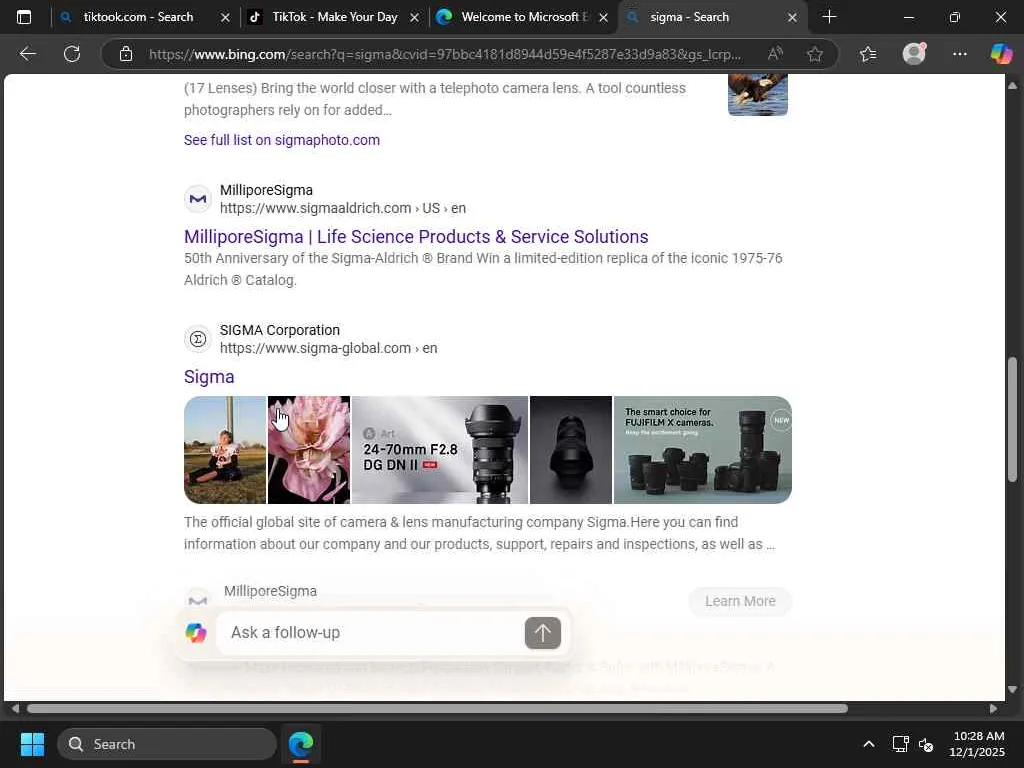Screen dimensions: 1024x768
Task: Click the Learn More button
Action: pyautogui.click(x=740, y=601)
